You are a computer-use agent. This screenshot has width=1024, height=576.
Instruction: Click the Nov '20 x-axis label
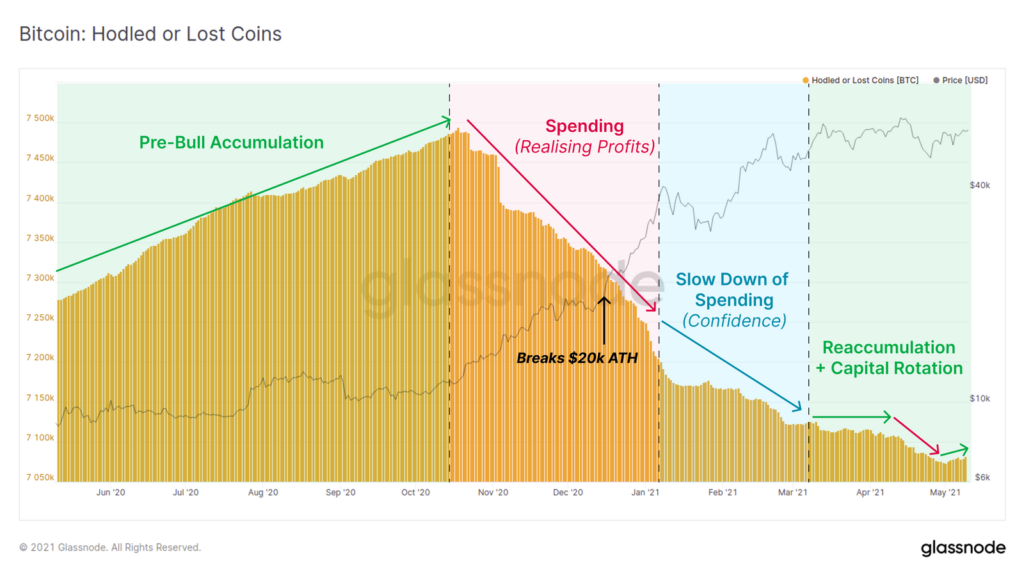(x=492, y=492)
